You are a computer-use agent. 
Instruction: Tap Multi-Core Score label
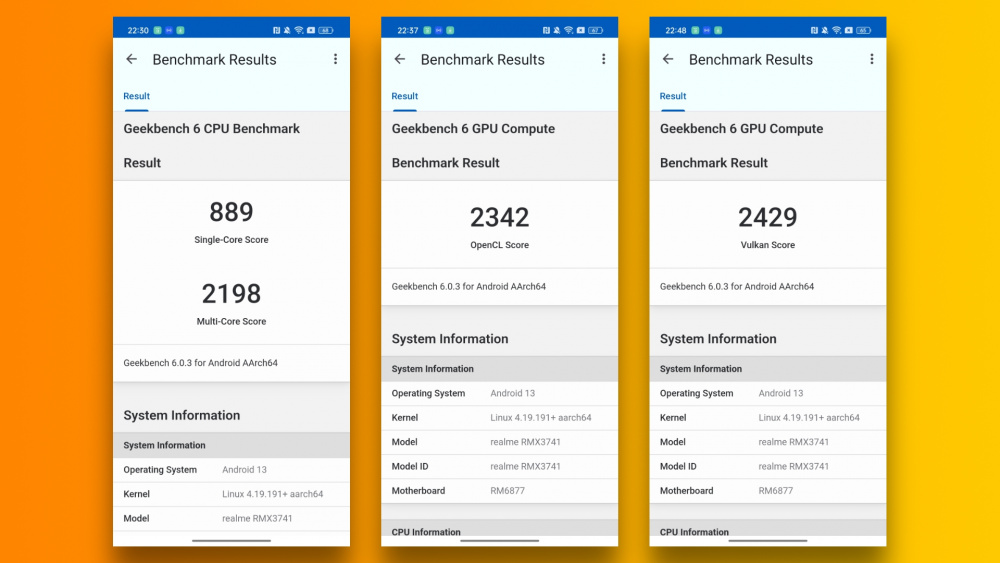click(232, 321)
